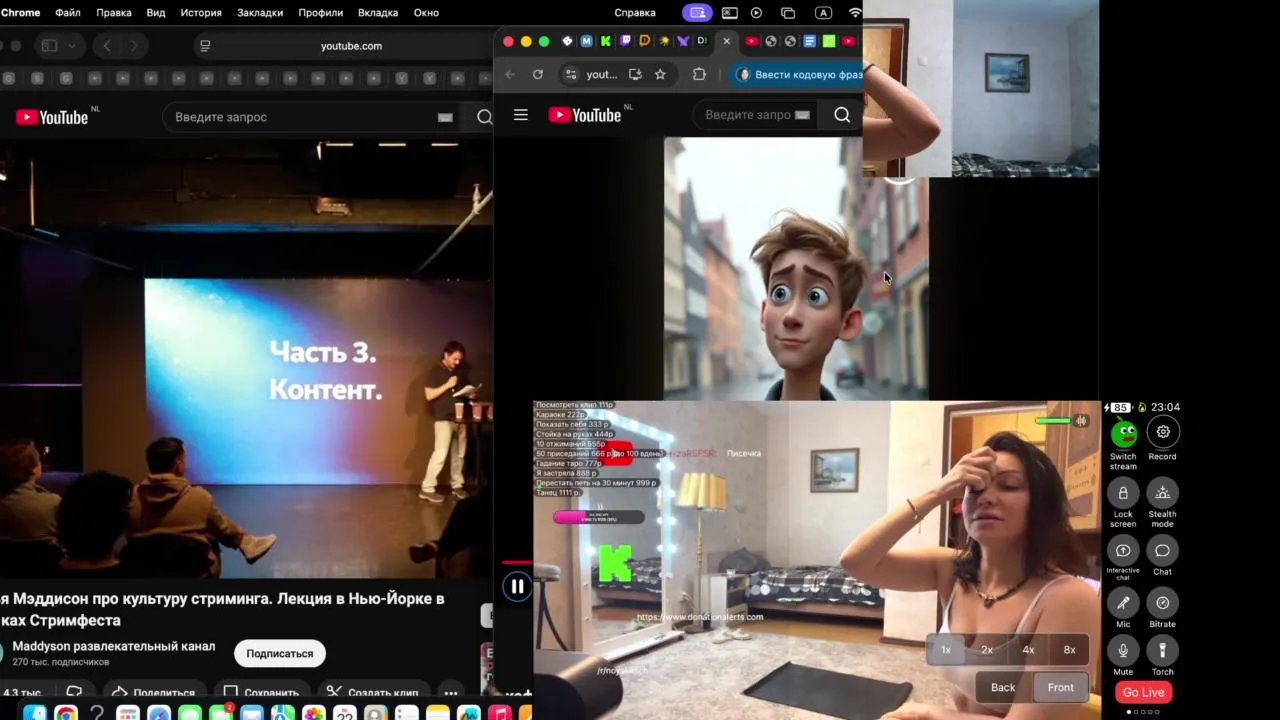The height and width of the screenshot is (720, 1280).
Task: Select 8x camera zoom
Action: click(1069, 650)
